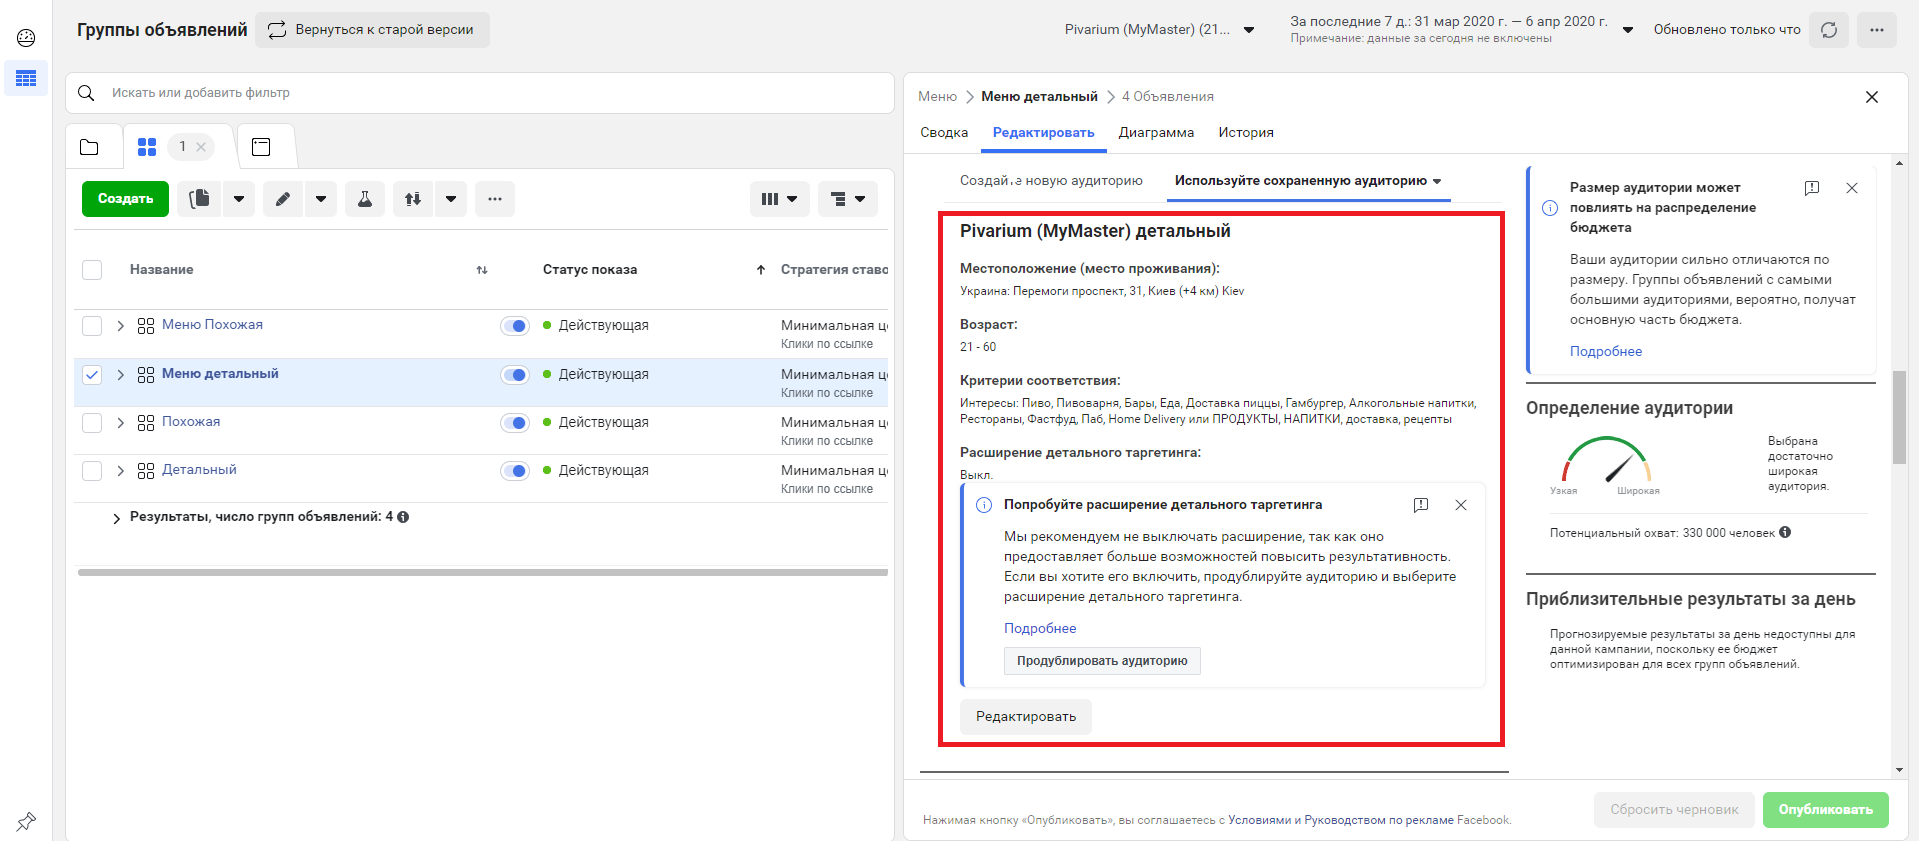This screenshot has height=841, width=1919.
Task: Switch to the Диаграмма tab
Action: point(1156,133)
